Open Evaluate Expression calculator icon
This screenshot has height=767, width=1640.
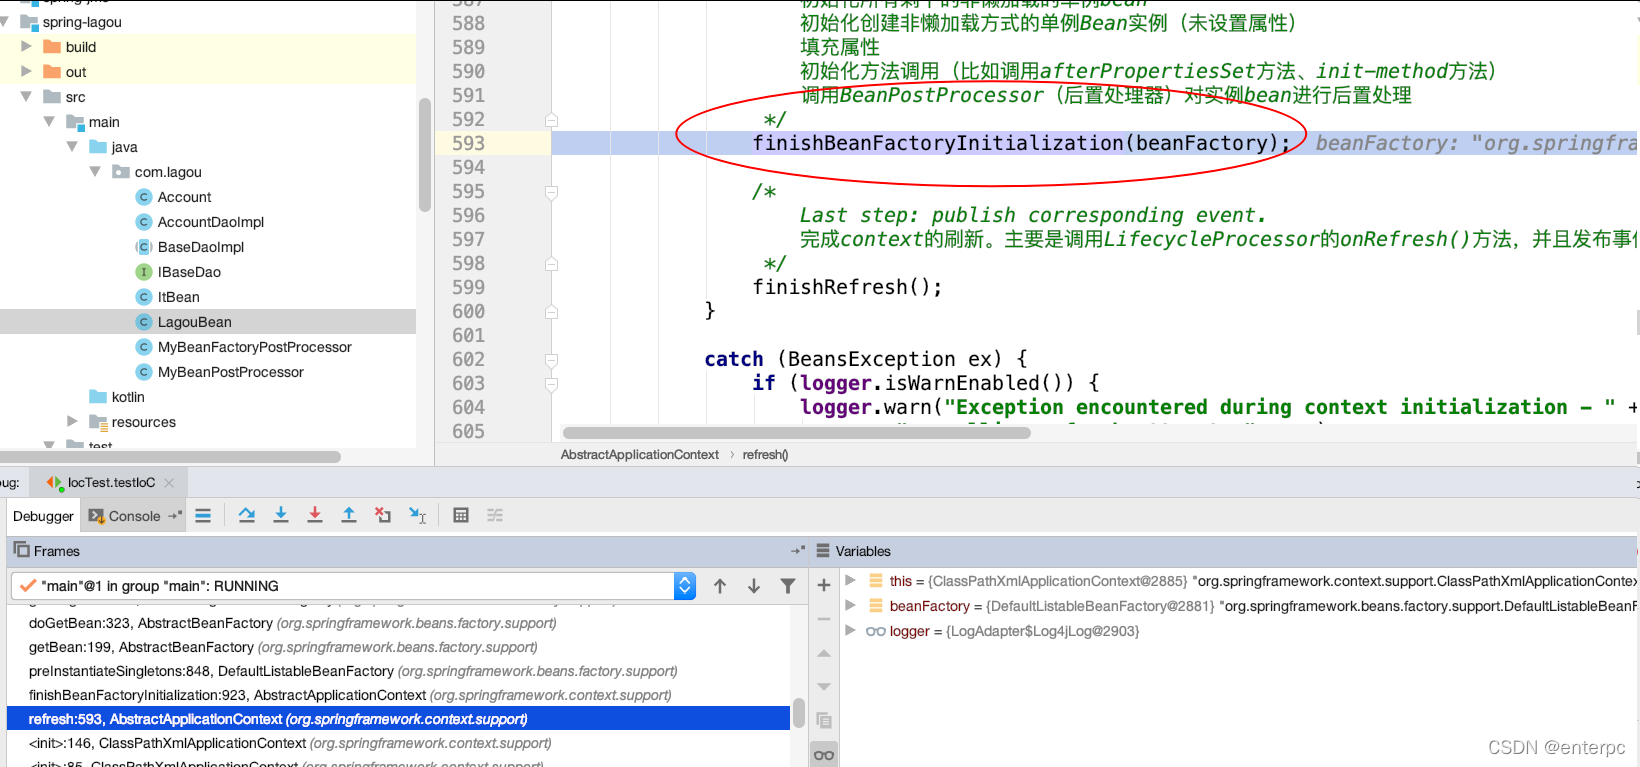coord(461,515)
